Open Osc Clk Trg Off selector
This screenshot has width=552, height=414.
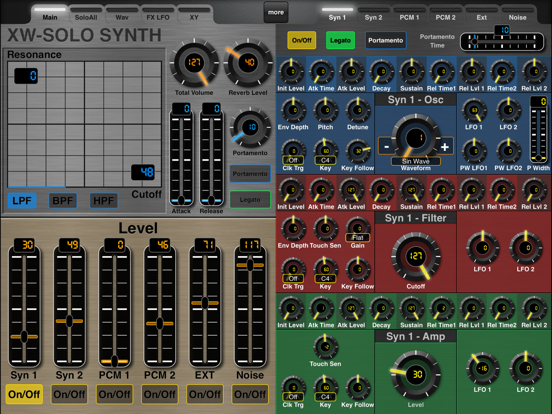point(293,160)
